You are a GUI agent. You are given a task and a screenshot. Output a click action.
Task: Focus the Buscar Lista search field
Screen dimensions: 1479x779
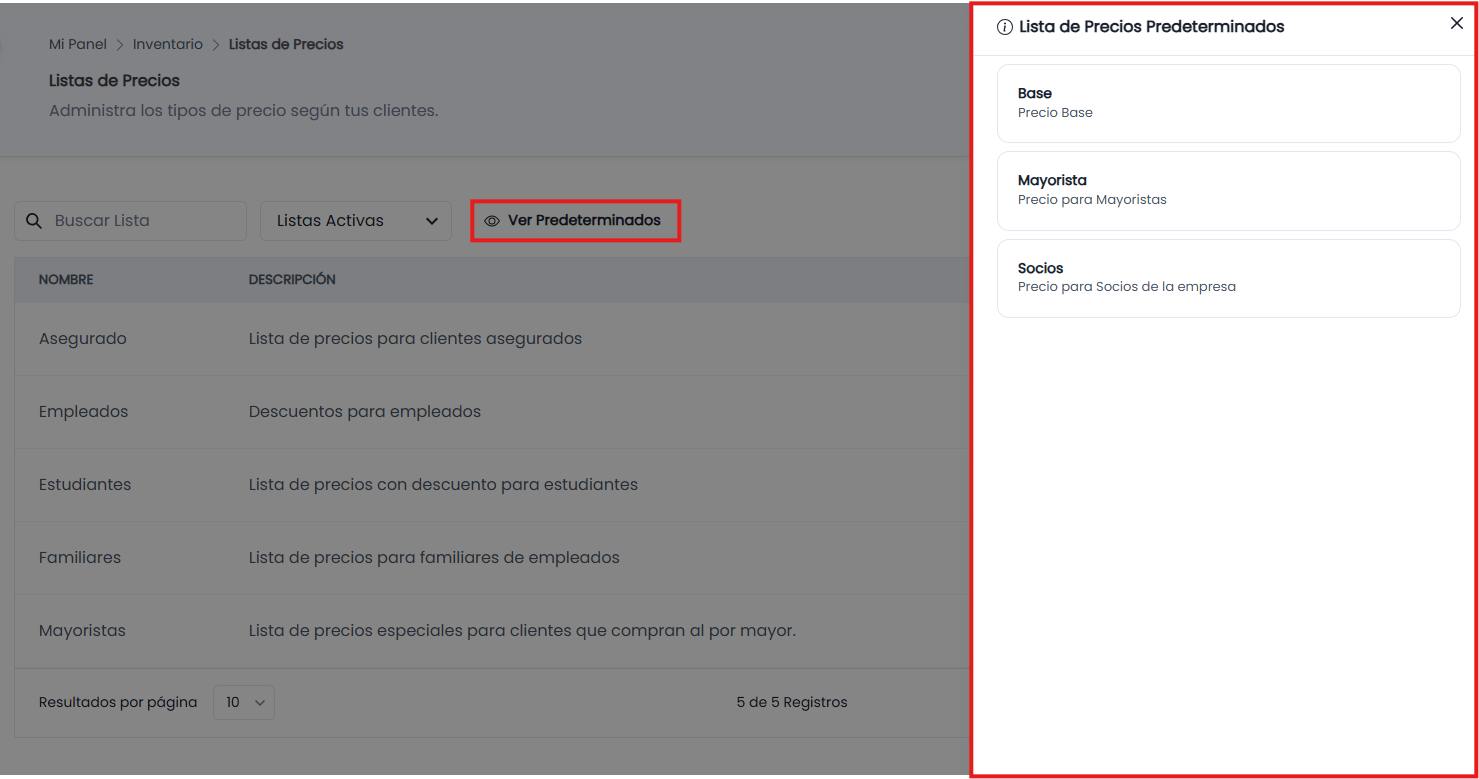[x=131, y=221]
